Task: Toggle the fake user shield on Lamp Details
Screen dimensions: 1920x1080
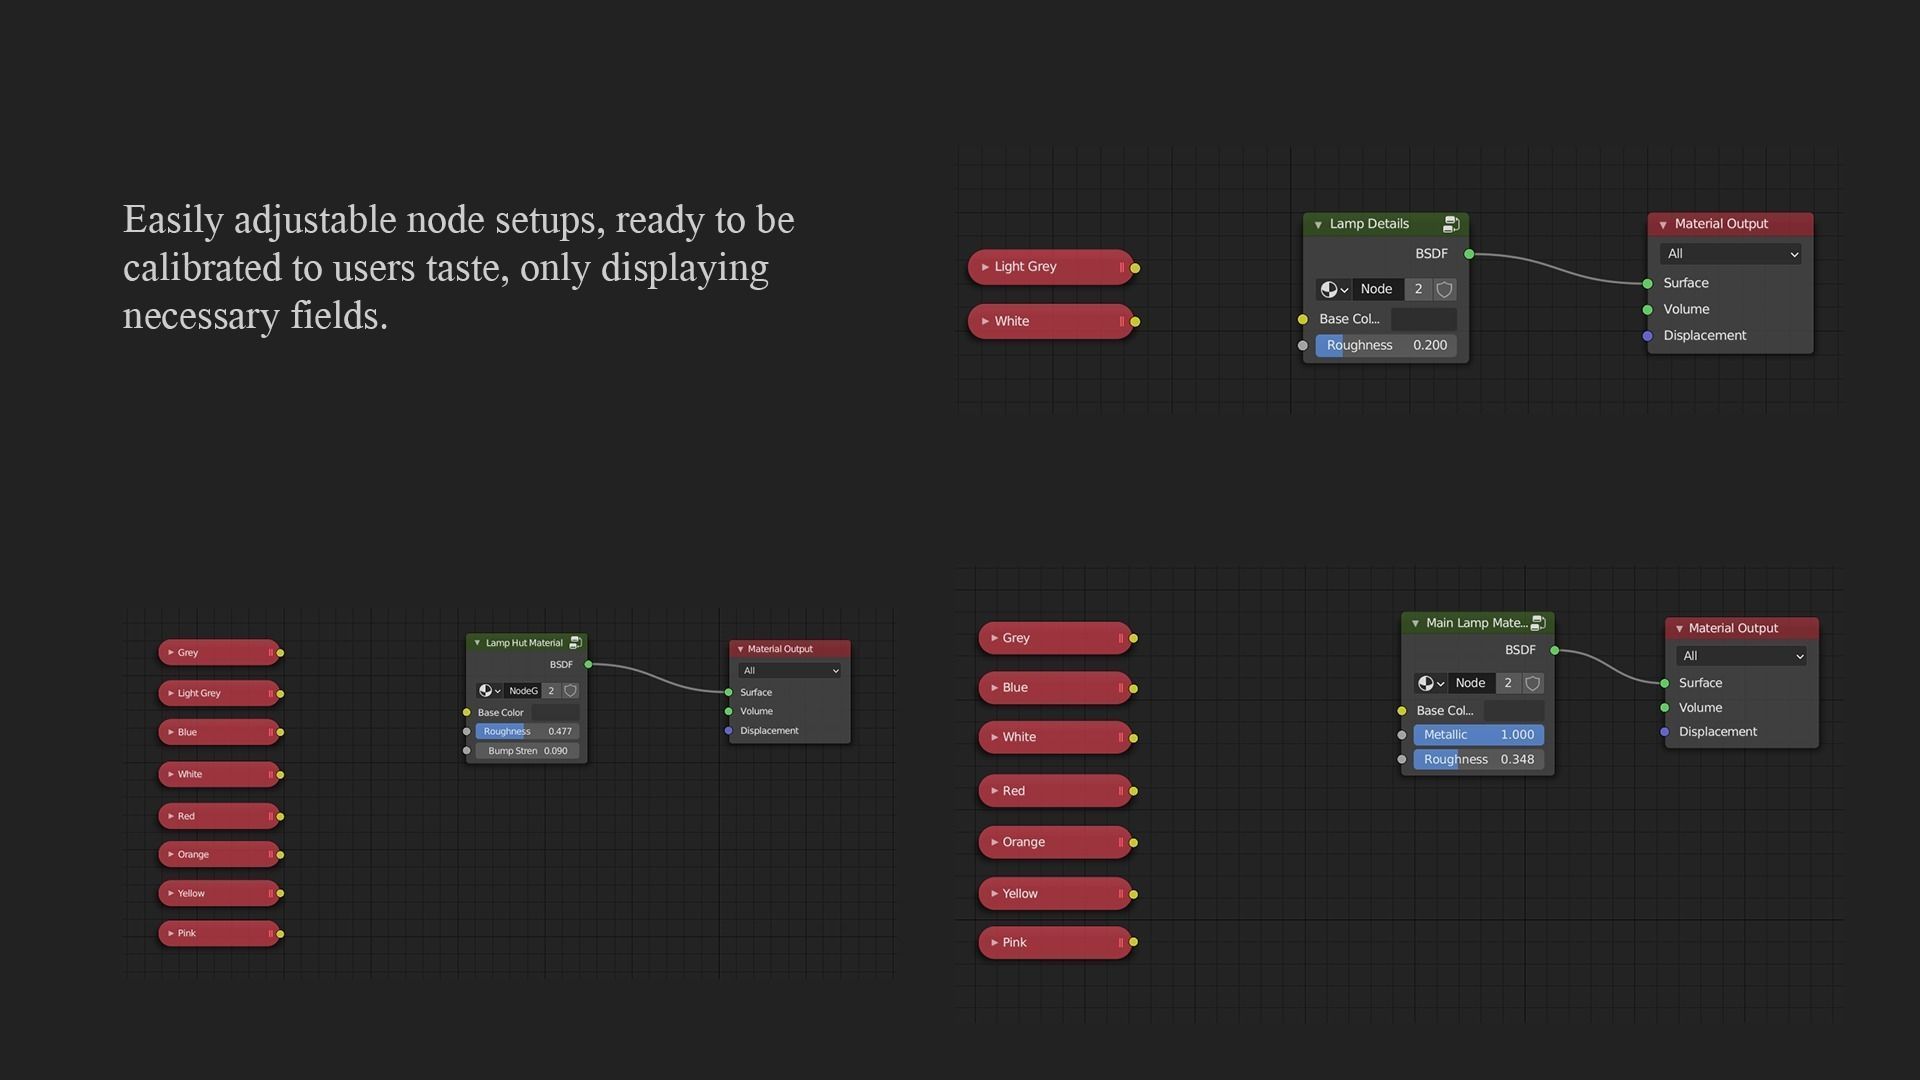Action: pyautogui.click(x=1444, y=289)
